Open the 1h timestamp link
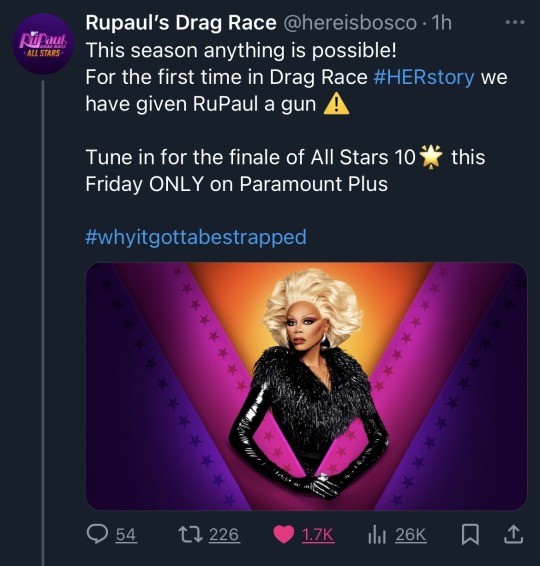540x566 pixels. point(442,23)
